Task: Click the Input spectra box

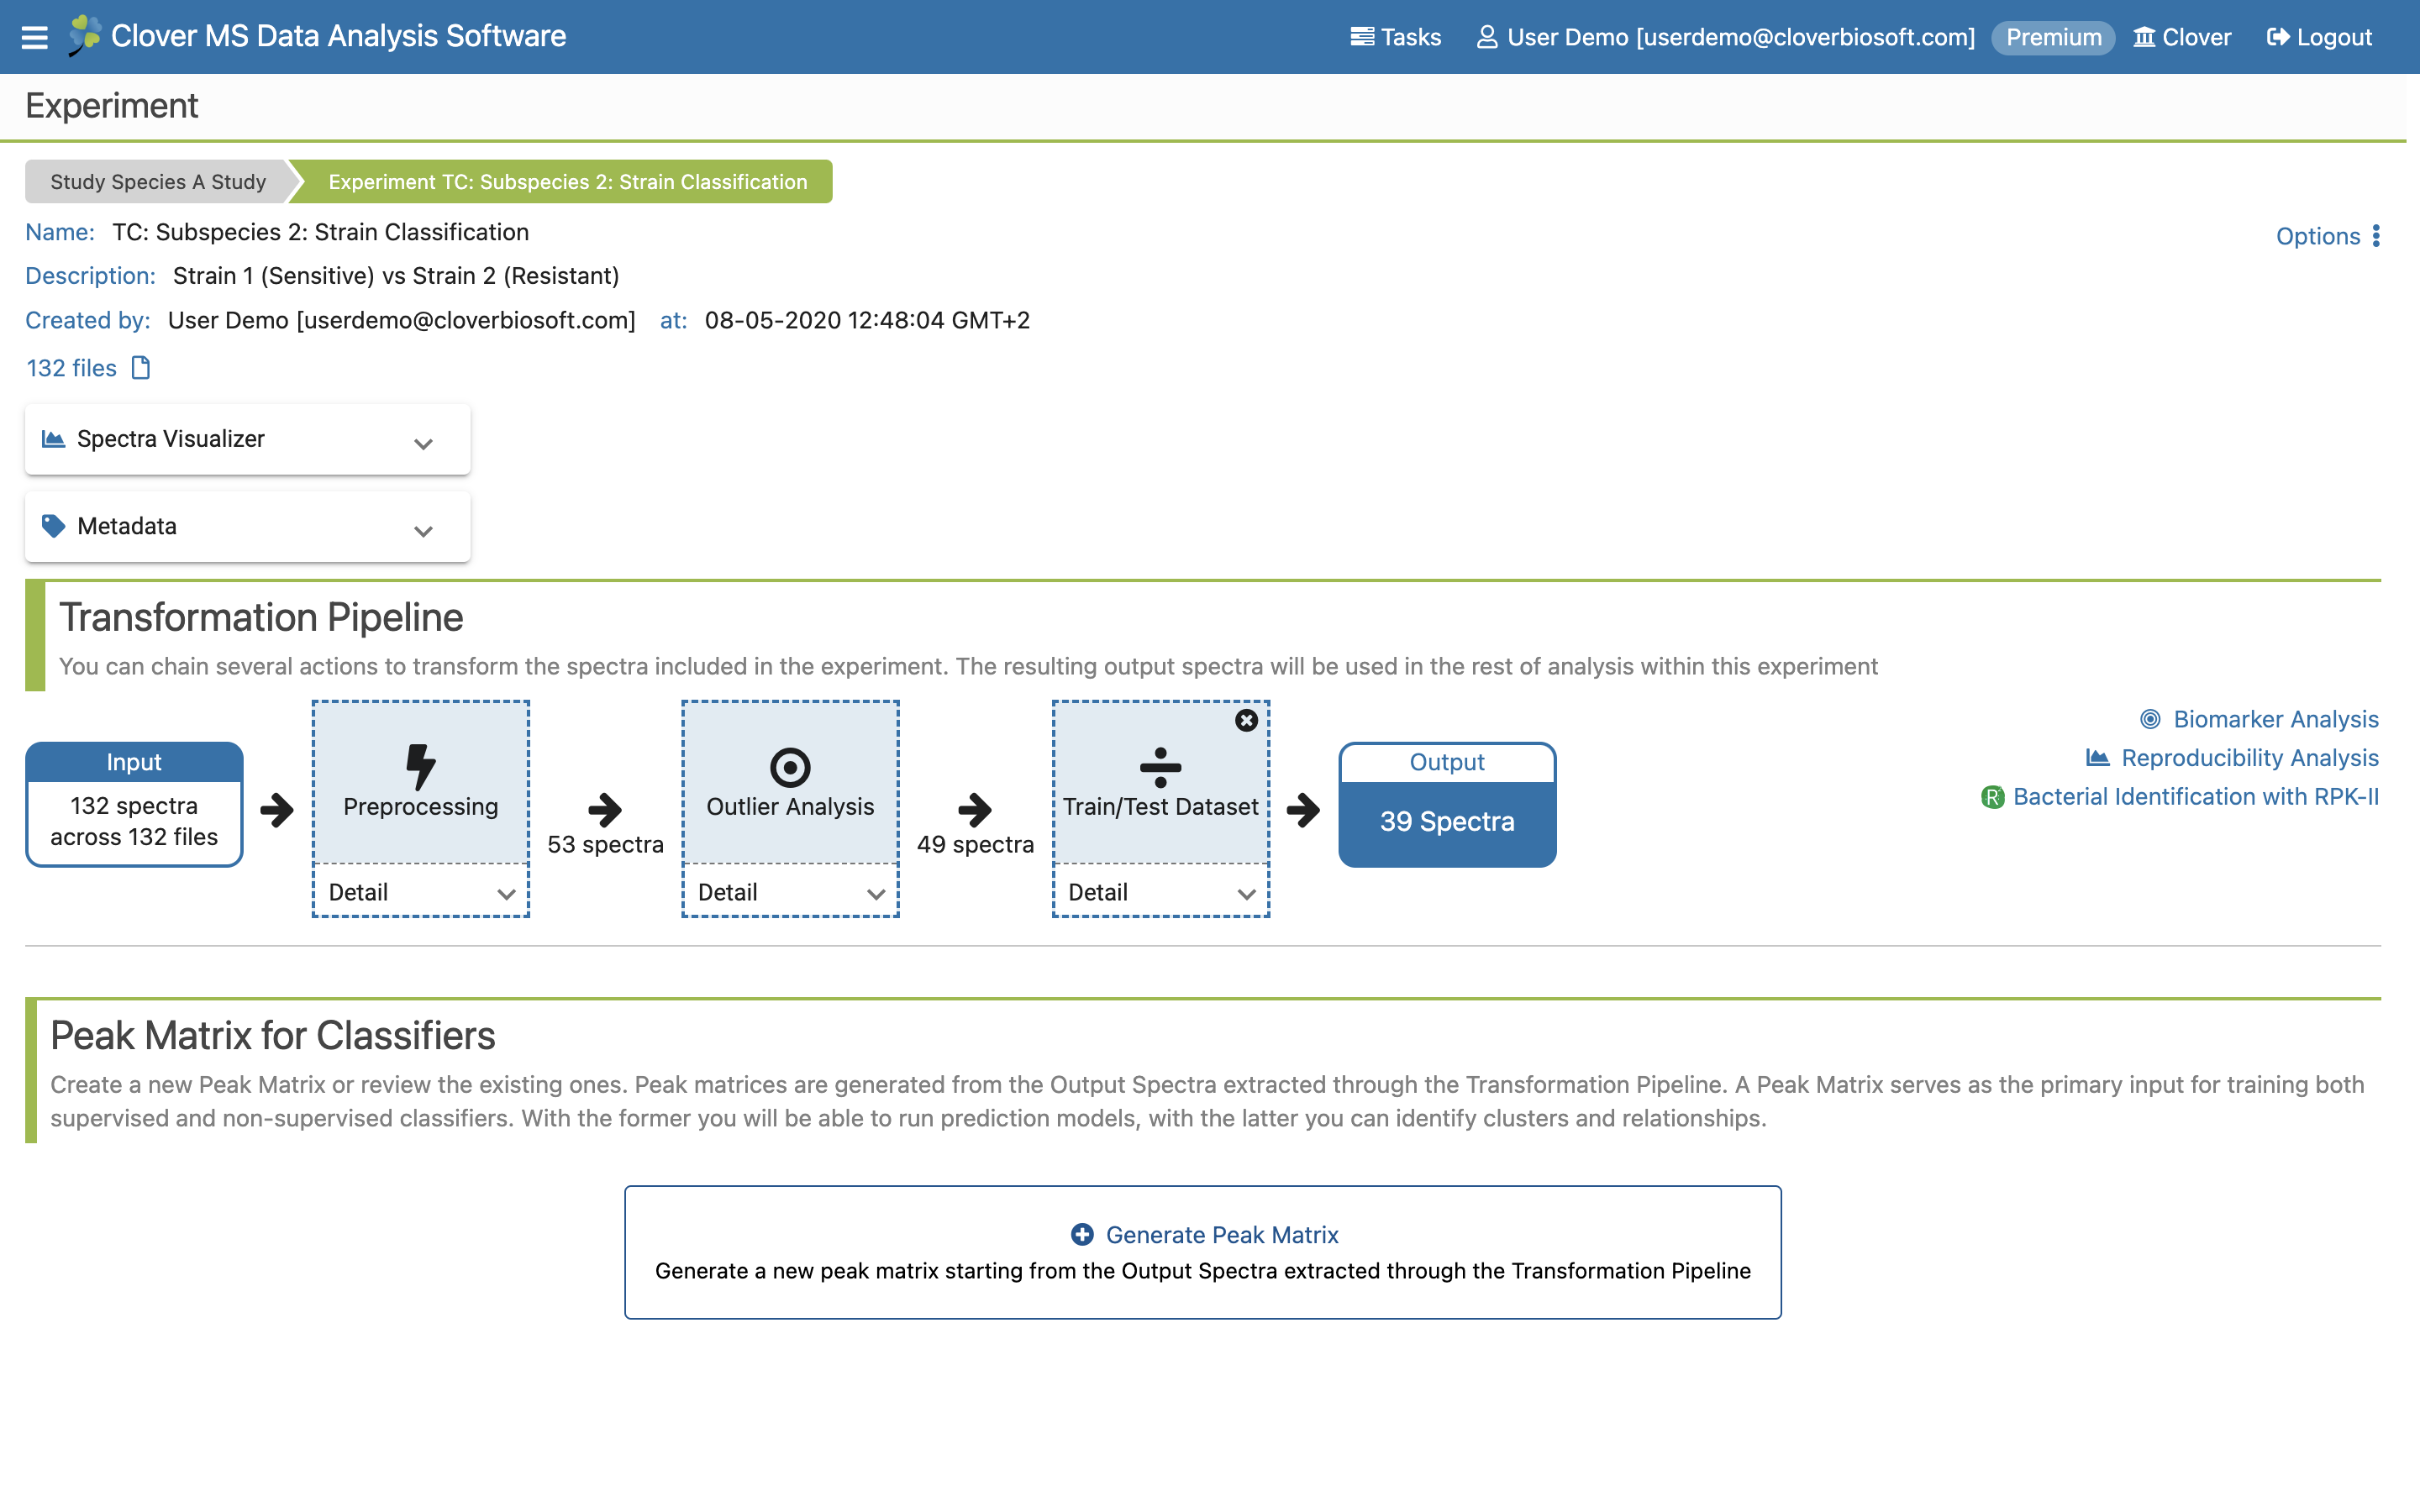Action: 134,804
